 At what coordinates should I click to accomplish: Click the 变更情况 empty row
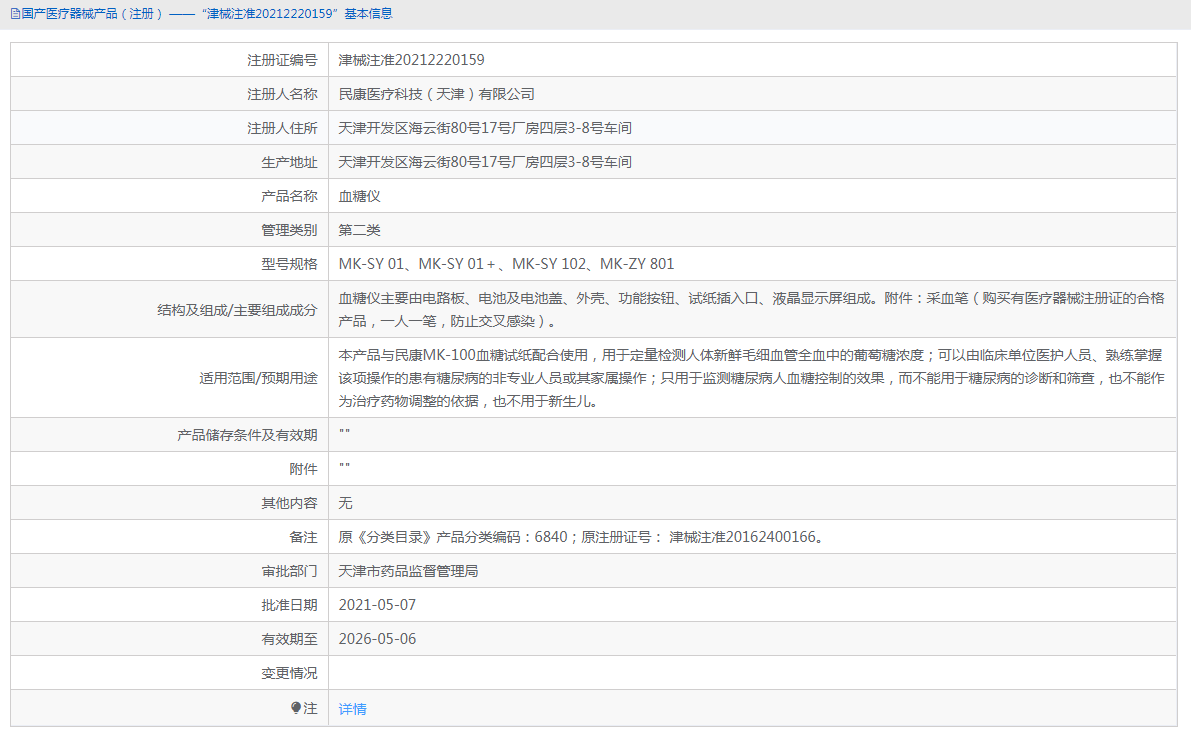click(700, 672)
